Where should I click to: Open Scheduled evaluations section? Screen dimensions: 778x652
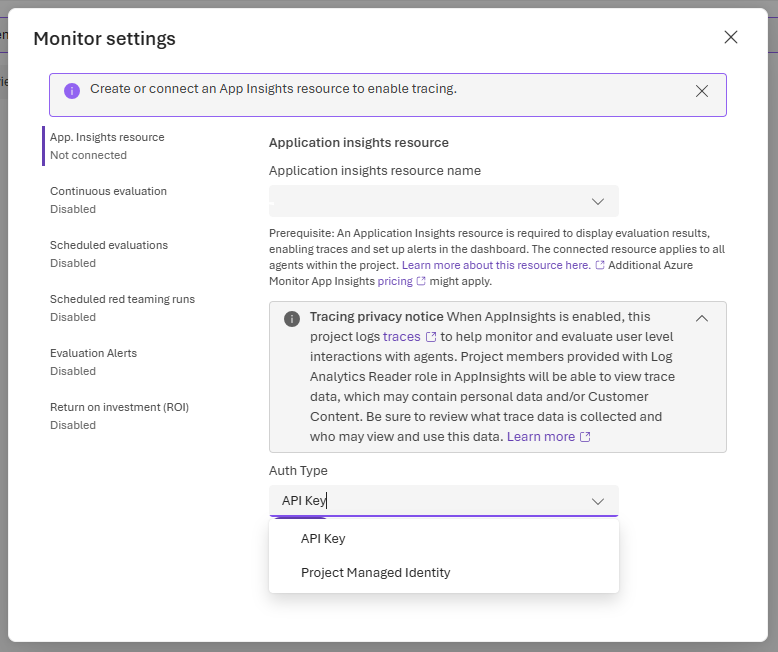[x=109, y=254]
